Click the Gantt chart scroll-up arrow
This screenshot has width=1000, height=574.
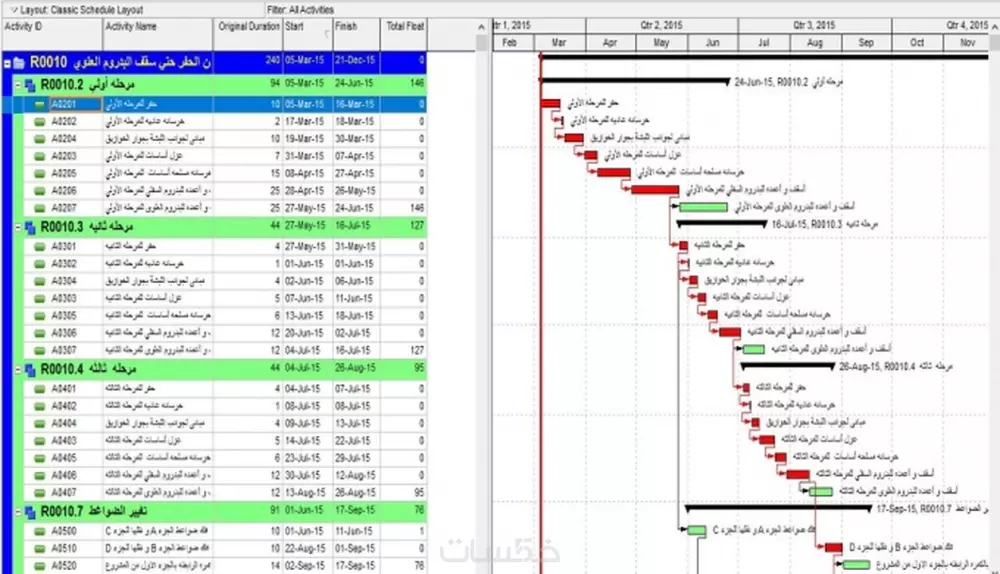tap(994, 26)
